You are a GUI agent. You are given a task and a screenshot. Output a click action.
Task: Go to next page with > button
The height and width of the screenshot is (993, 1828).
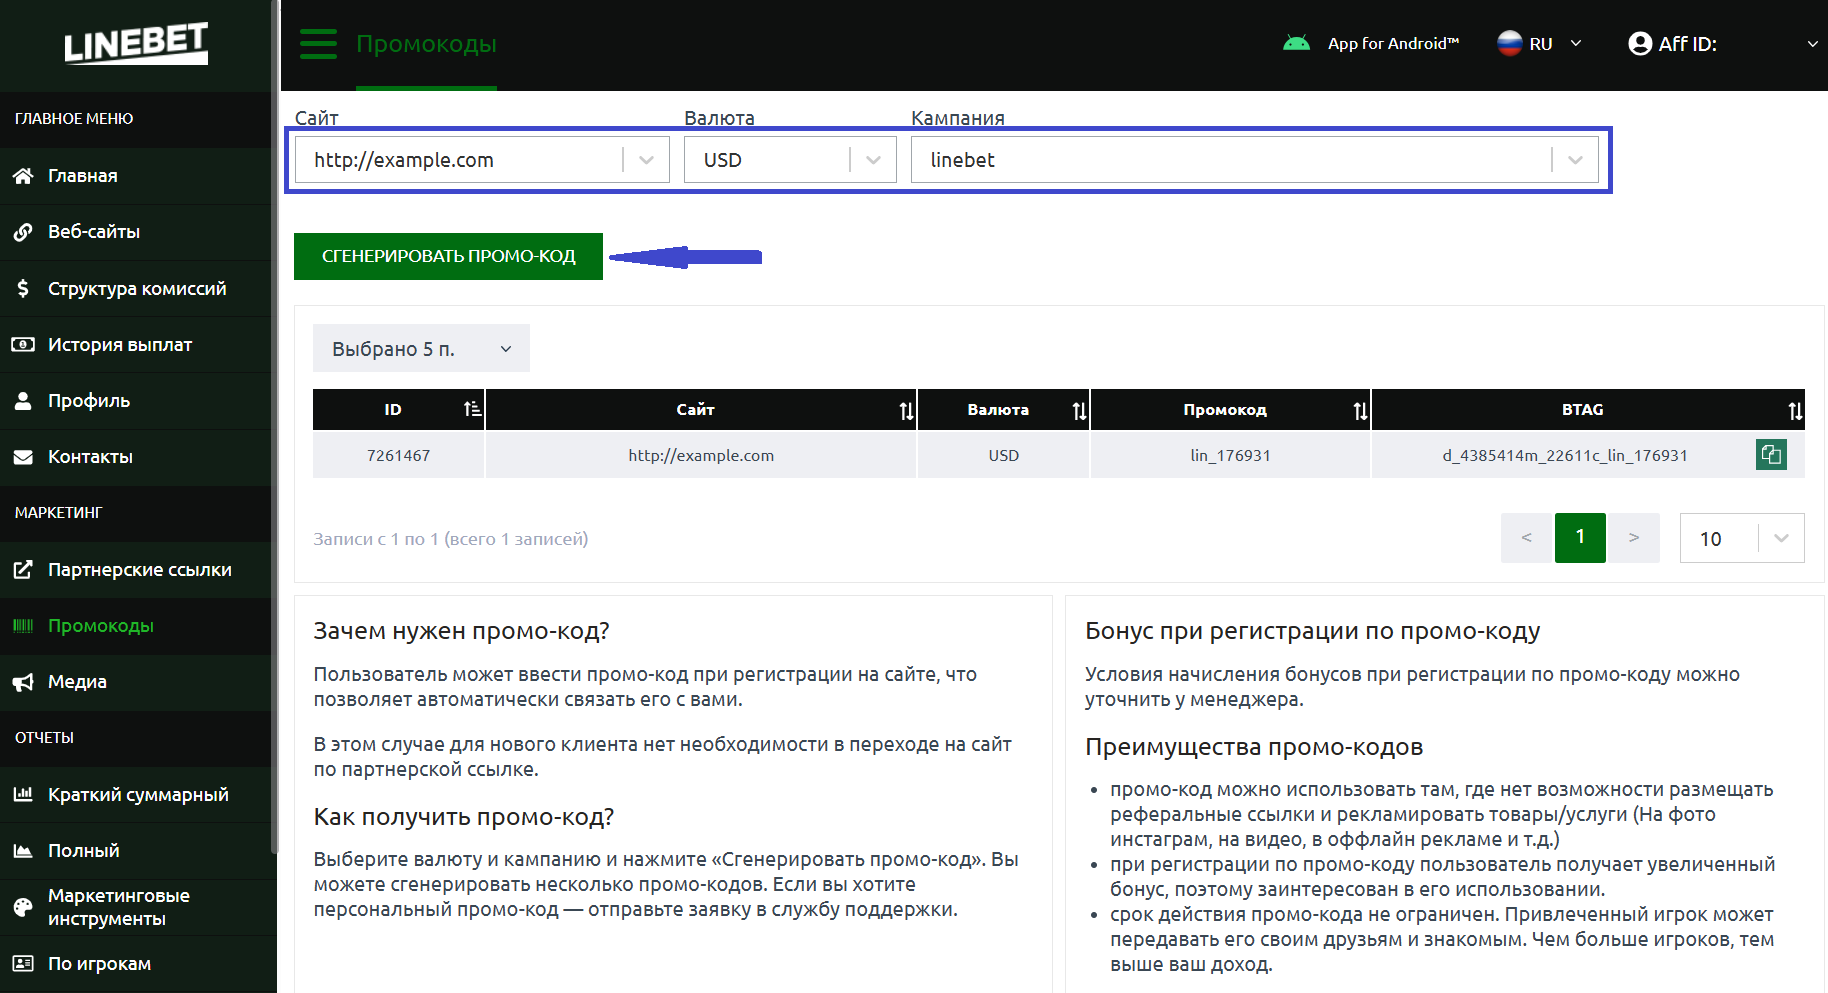coord(1634,538)
